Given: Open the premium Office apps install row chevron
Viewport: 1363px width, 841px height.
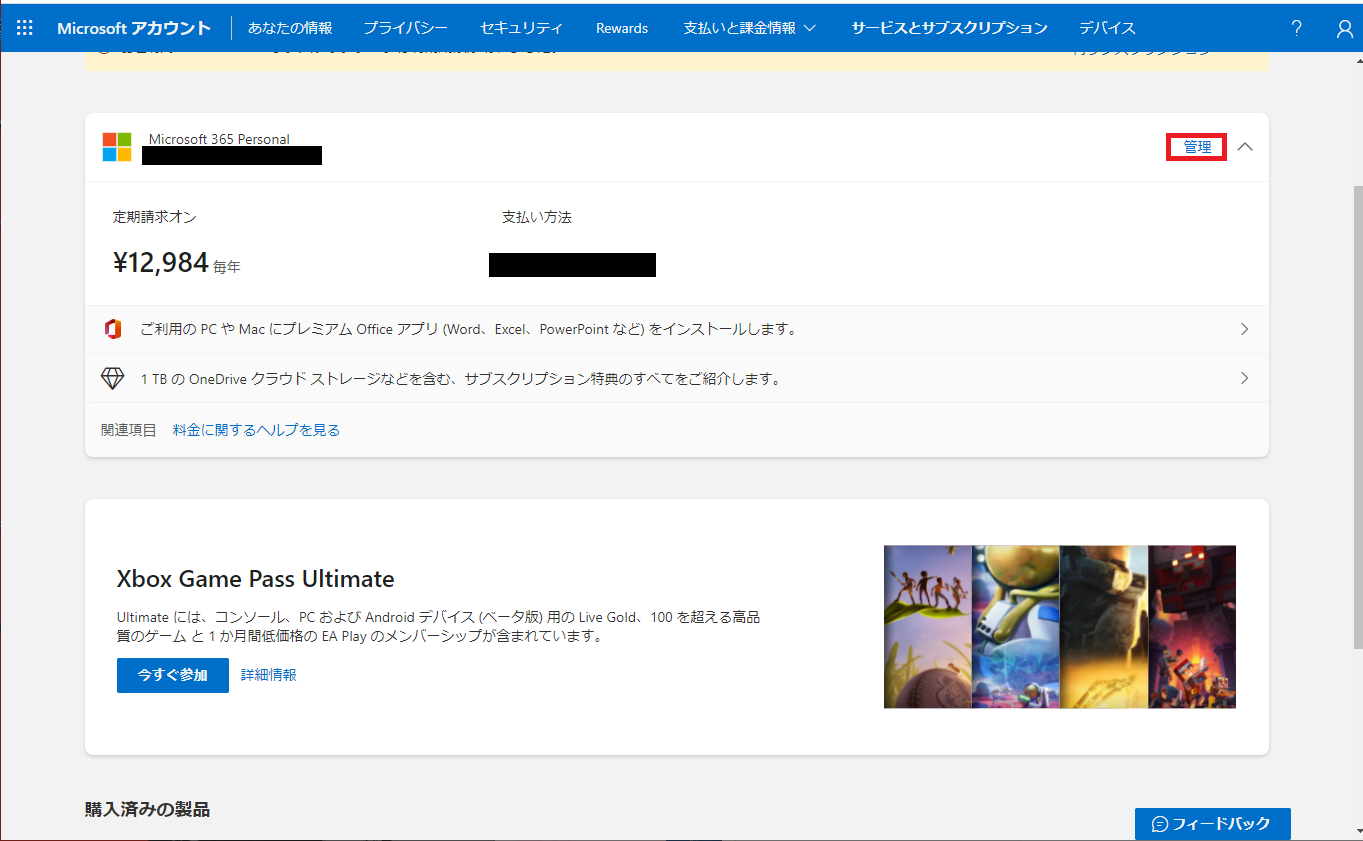Looking at the screenshot, I should click(x=1244, y=329).
